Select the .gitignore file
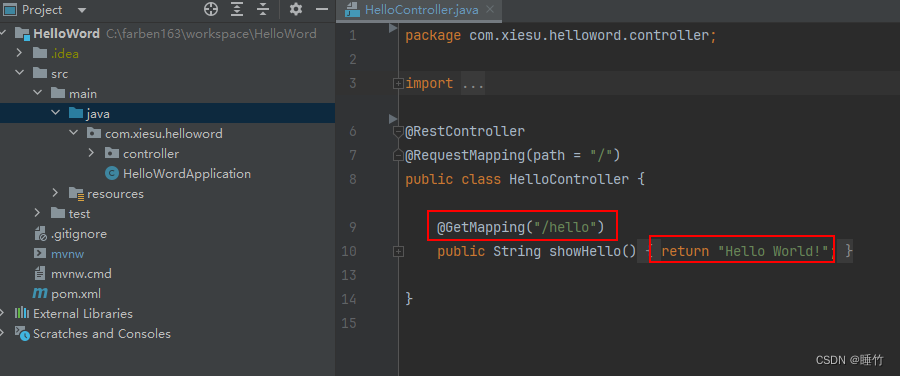This screenshot has width=900, height=376. pyautogui.click(x=79, y=234)
